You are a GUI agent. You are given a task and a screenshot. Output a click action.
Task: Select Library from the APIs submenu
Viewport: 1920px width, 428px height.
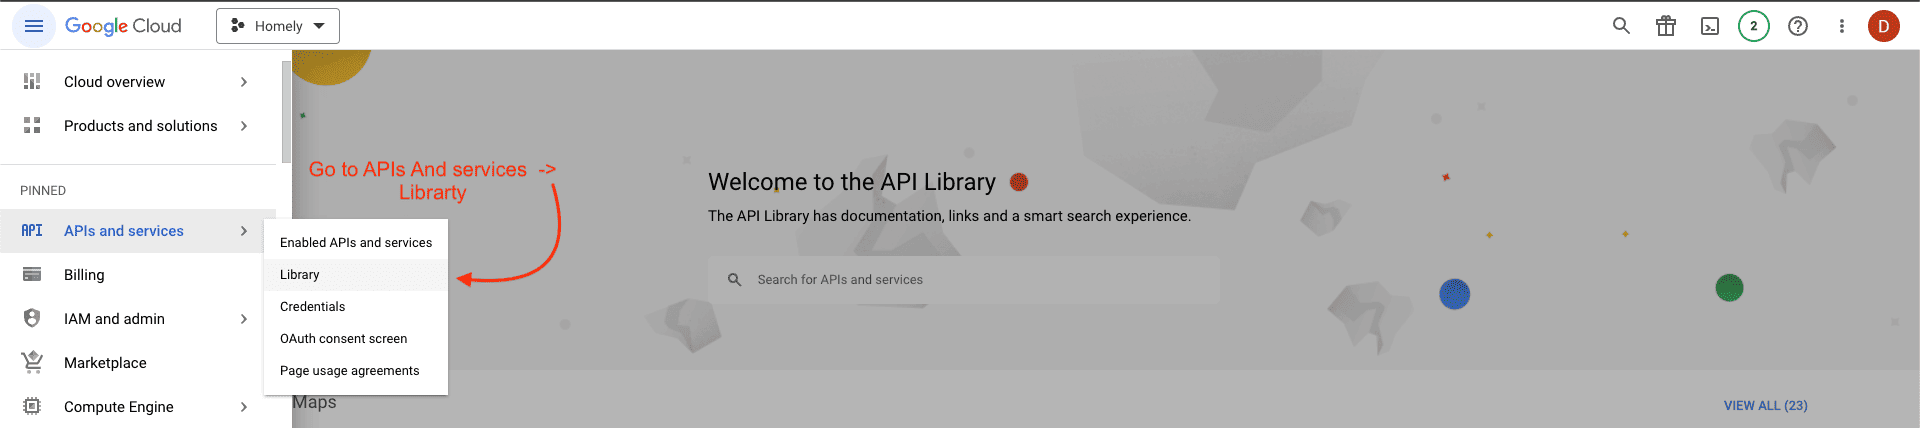click(300, 275)
